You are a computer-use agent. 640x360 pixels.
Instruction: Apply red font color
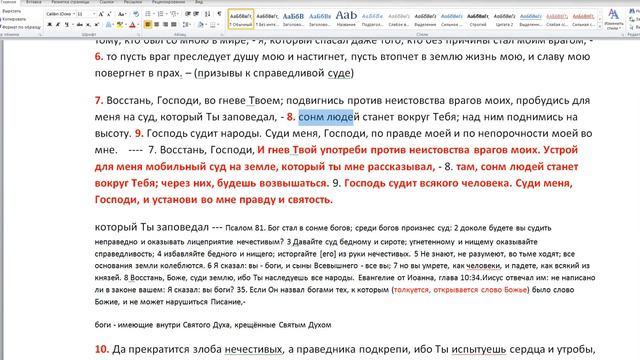point(132,24)
